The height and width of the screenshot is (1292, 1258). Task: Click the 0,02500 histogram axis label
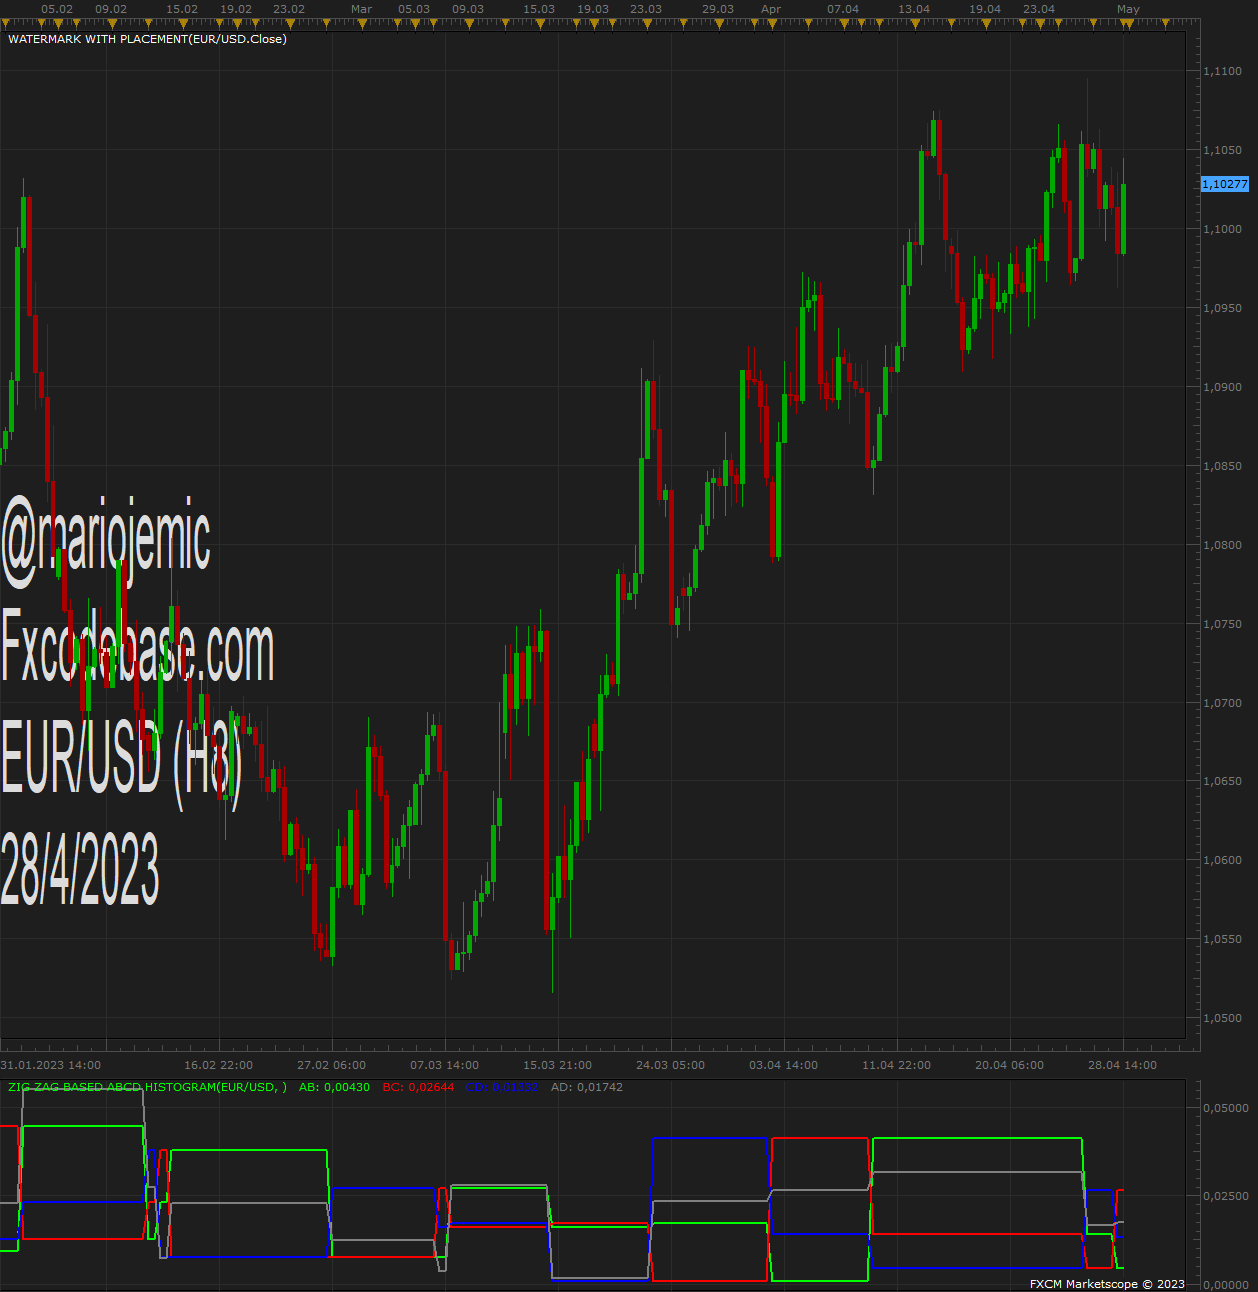click(1225, 1196)
